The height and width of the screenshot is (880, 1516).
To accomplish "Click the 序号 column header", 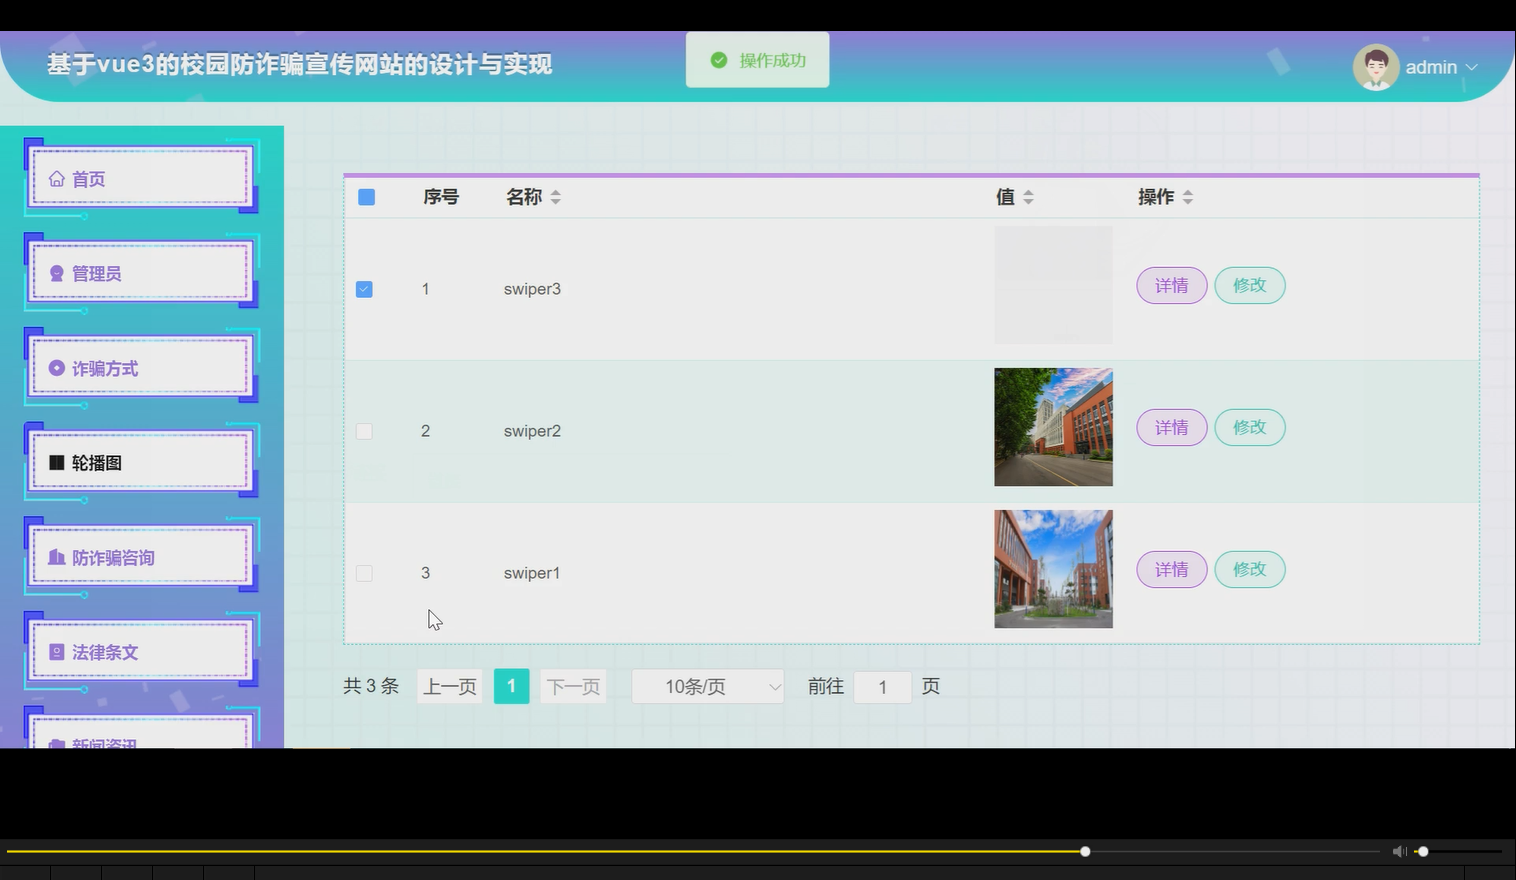I will coord(441,197).
